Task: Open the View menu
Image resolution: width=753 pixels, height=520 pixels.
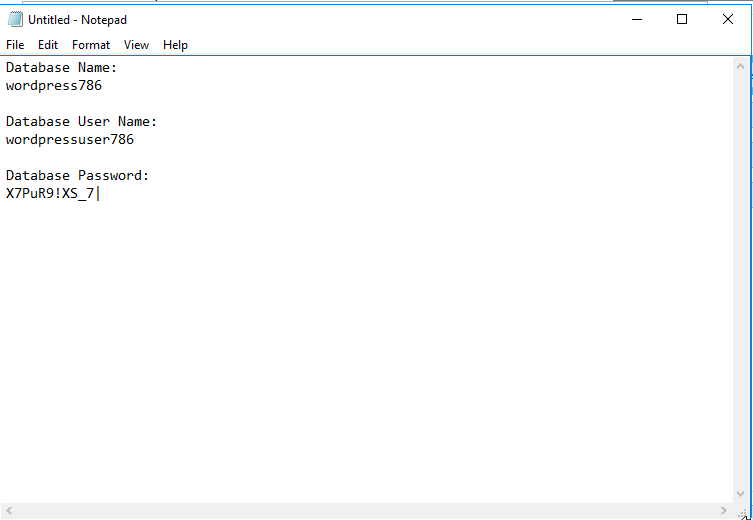Action: click(x=136, y=45)
